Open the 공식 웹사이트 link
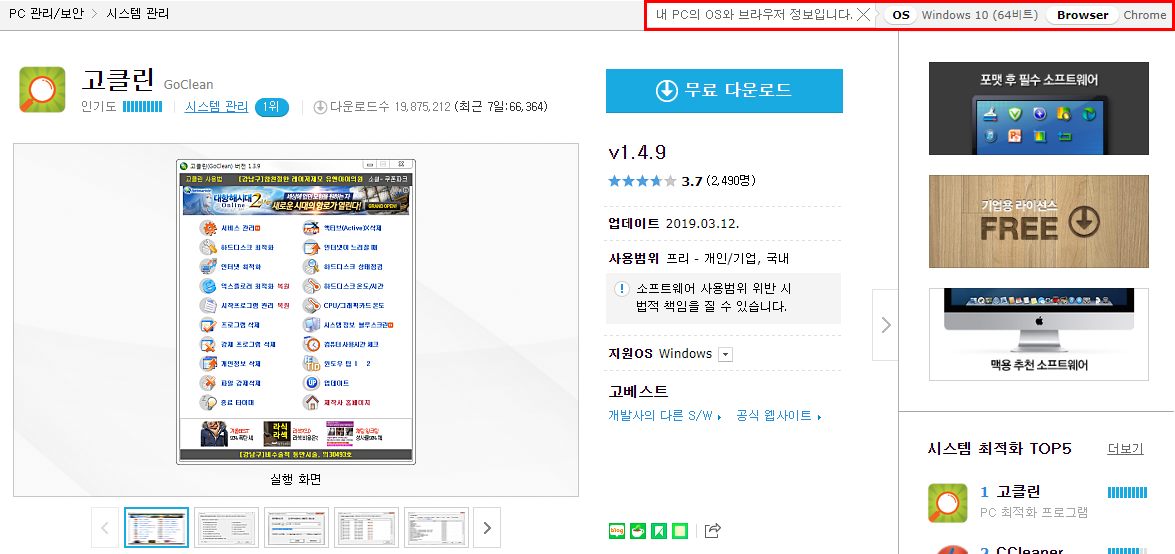 [x=779, y=415]
